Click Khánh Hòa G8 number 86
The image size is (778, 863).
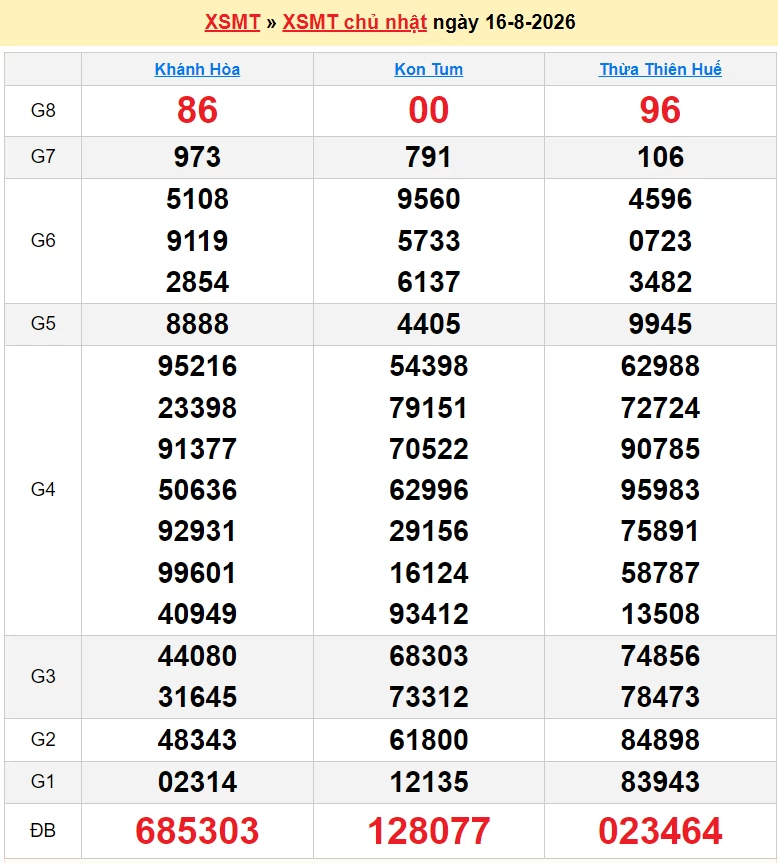pyautogui.click(x=198, y=110)
